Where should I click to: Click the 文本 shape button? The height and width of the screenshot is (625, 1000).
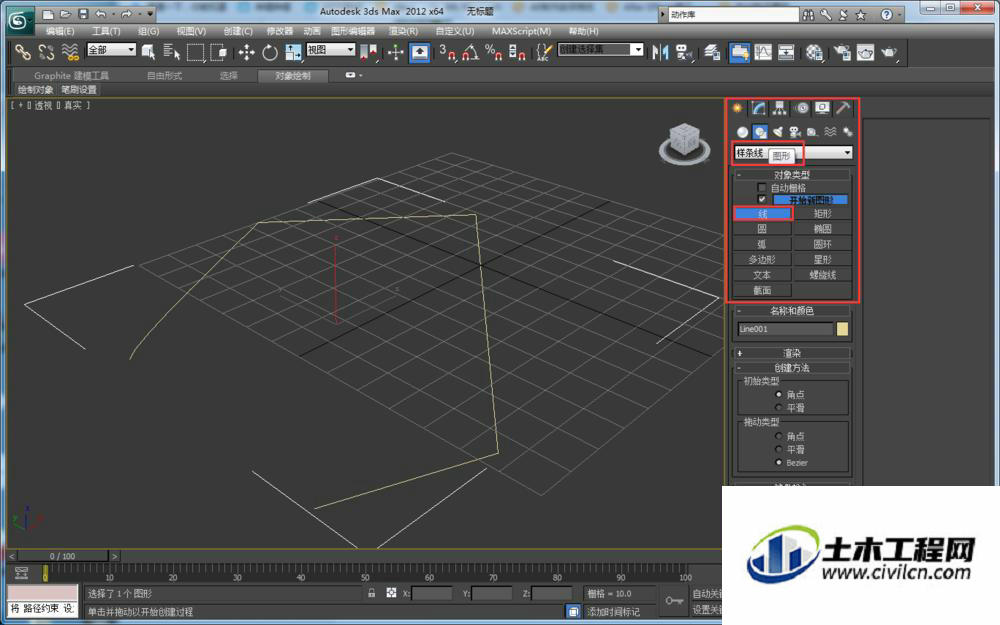click(x=762, y=275)
